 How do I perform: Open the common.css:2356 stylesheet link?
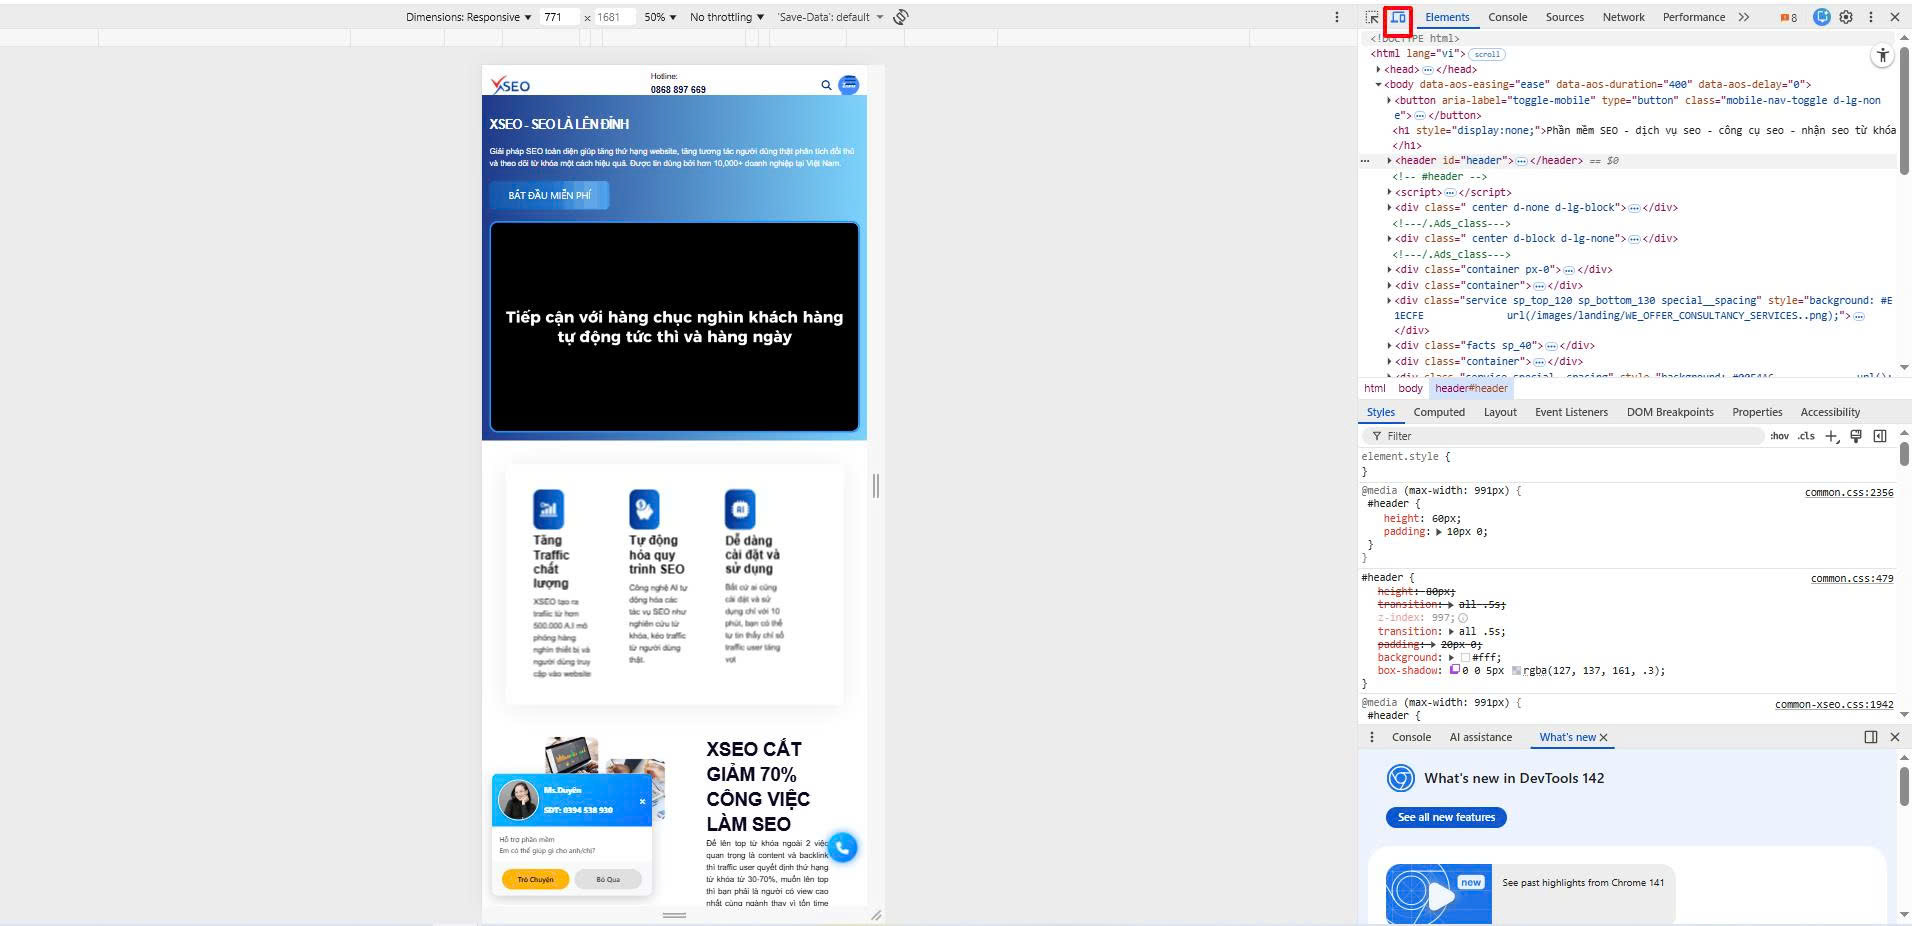(x=1850, y=492)
